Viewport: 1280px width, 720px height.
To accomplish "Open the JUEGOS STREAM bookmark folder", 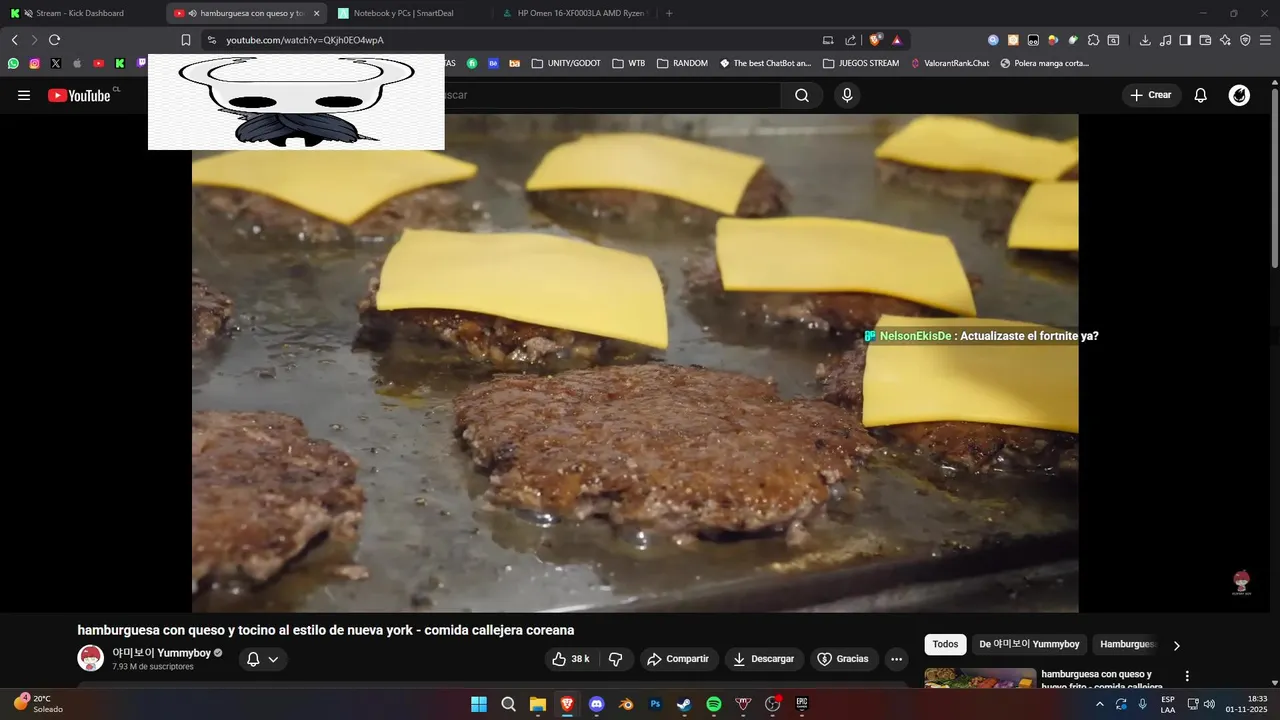I will 860,63.
